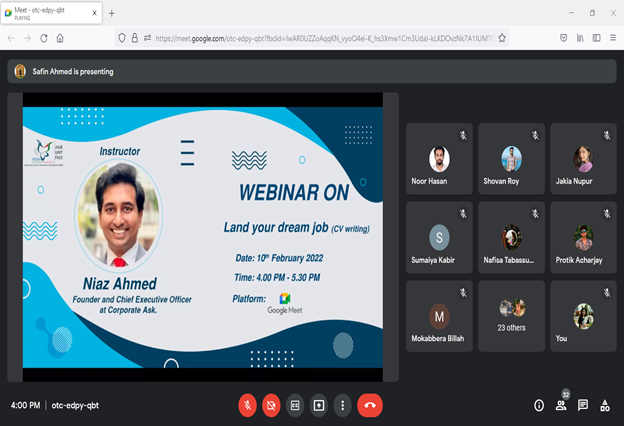Open the More options three-dot menu
The image size is (624, 426).
[342, 405]
